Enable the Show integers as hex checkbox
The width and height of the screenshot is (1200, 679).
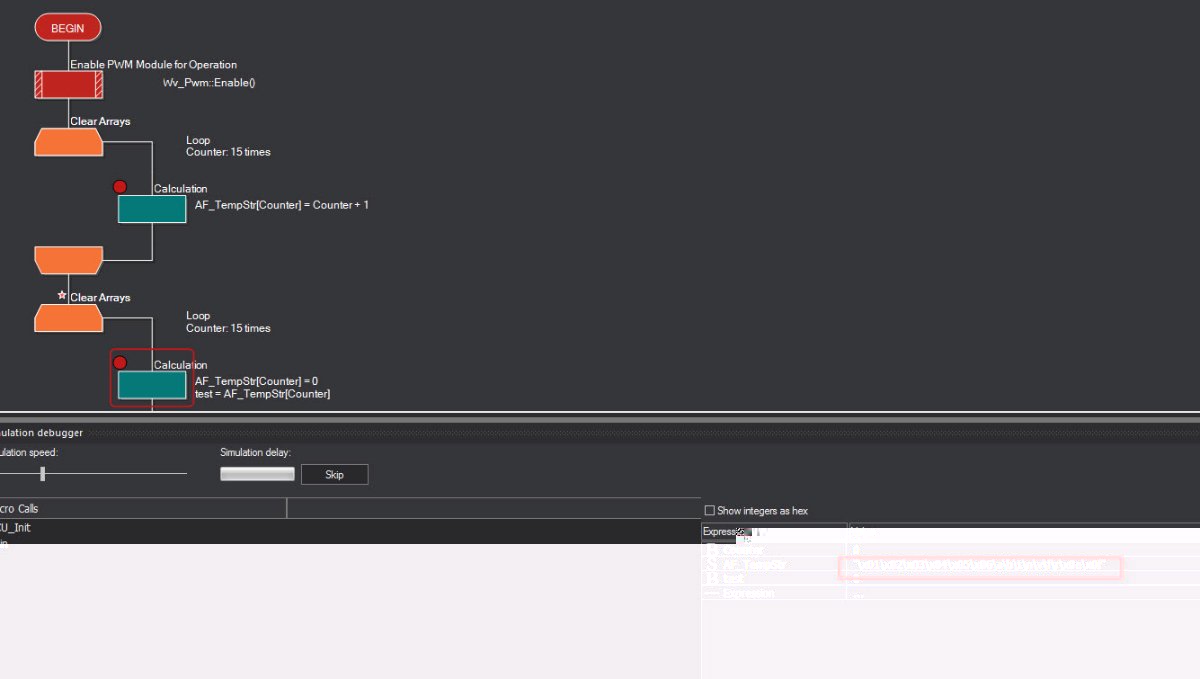[x=710, y=511]
